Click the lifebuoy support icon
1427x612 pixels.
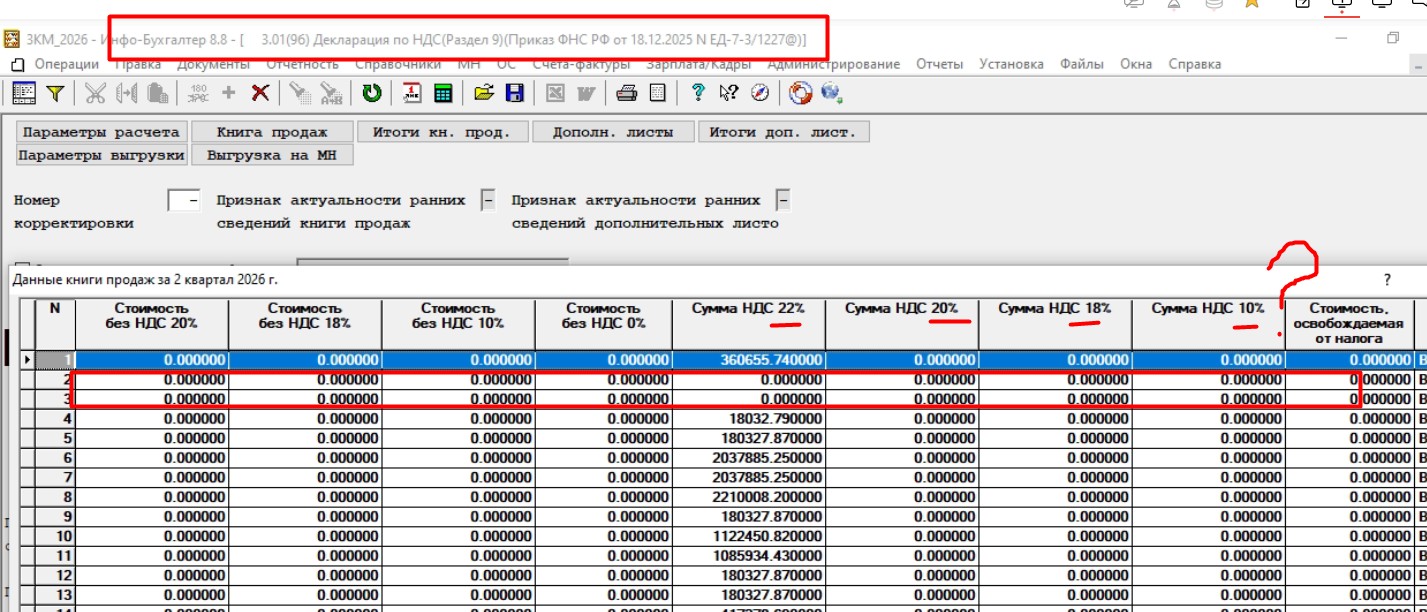point(799,93)
